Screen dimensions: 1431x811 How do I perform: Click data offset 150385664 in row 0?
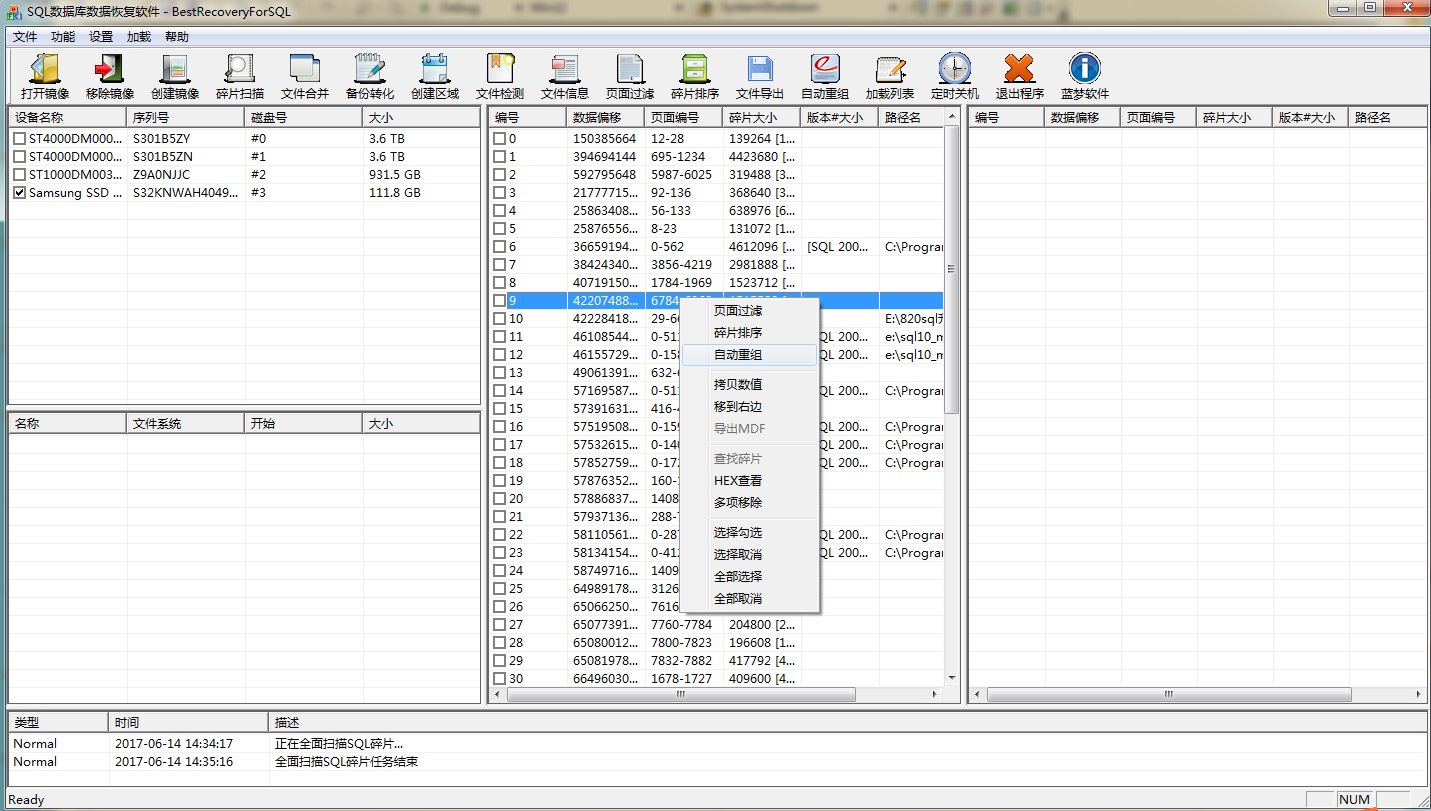(x=604, y=139)
